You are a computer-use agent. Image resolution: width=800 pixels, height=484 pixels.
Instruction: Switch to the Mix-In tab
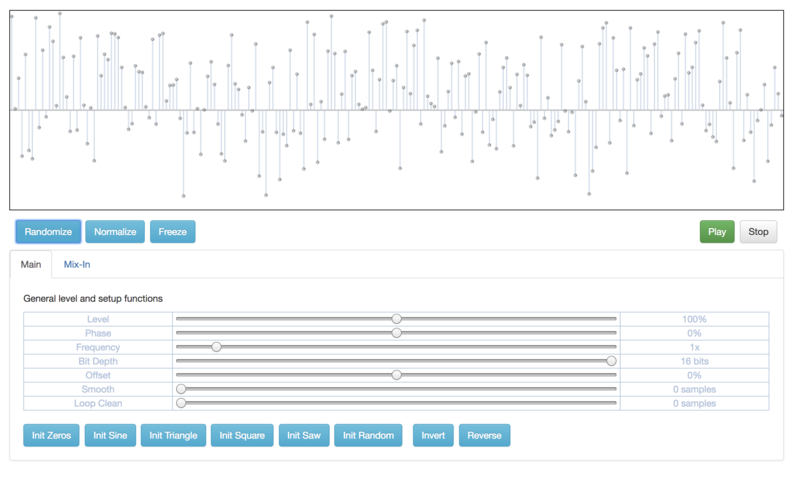[77, 265]
